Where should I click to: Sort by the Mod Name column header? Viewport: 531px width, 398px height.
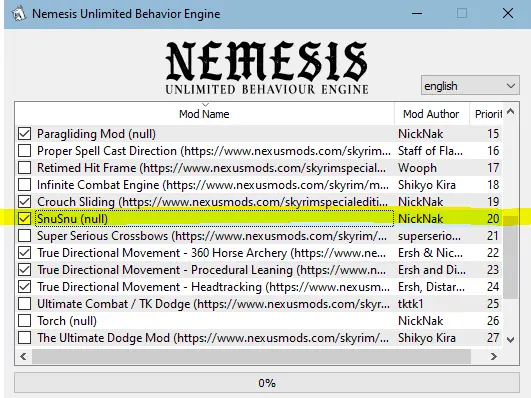204,114
